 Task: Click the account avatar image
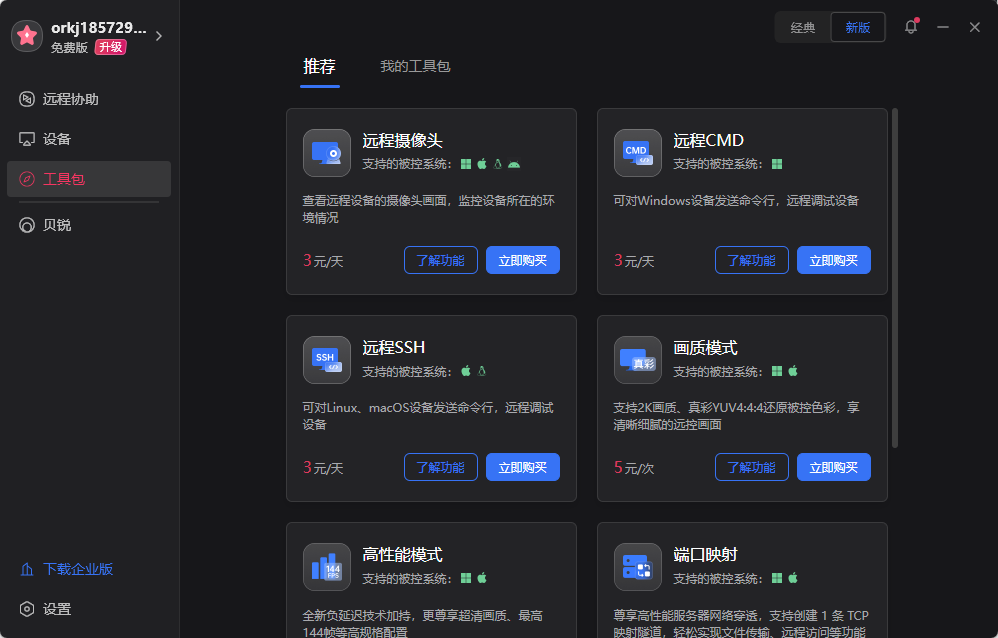pyautogui.click(x=26, y=35)
